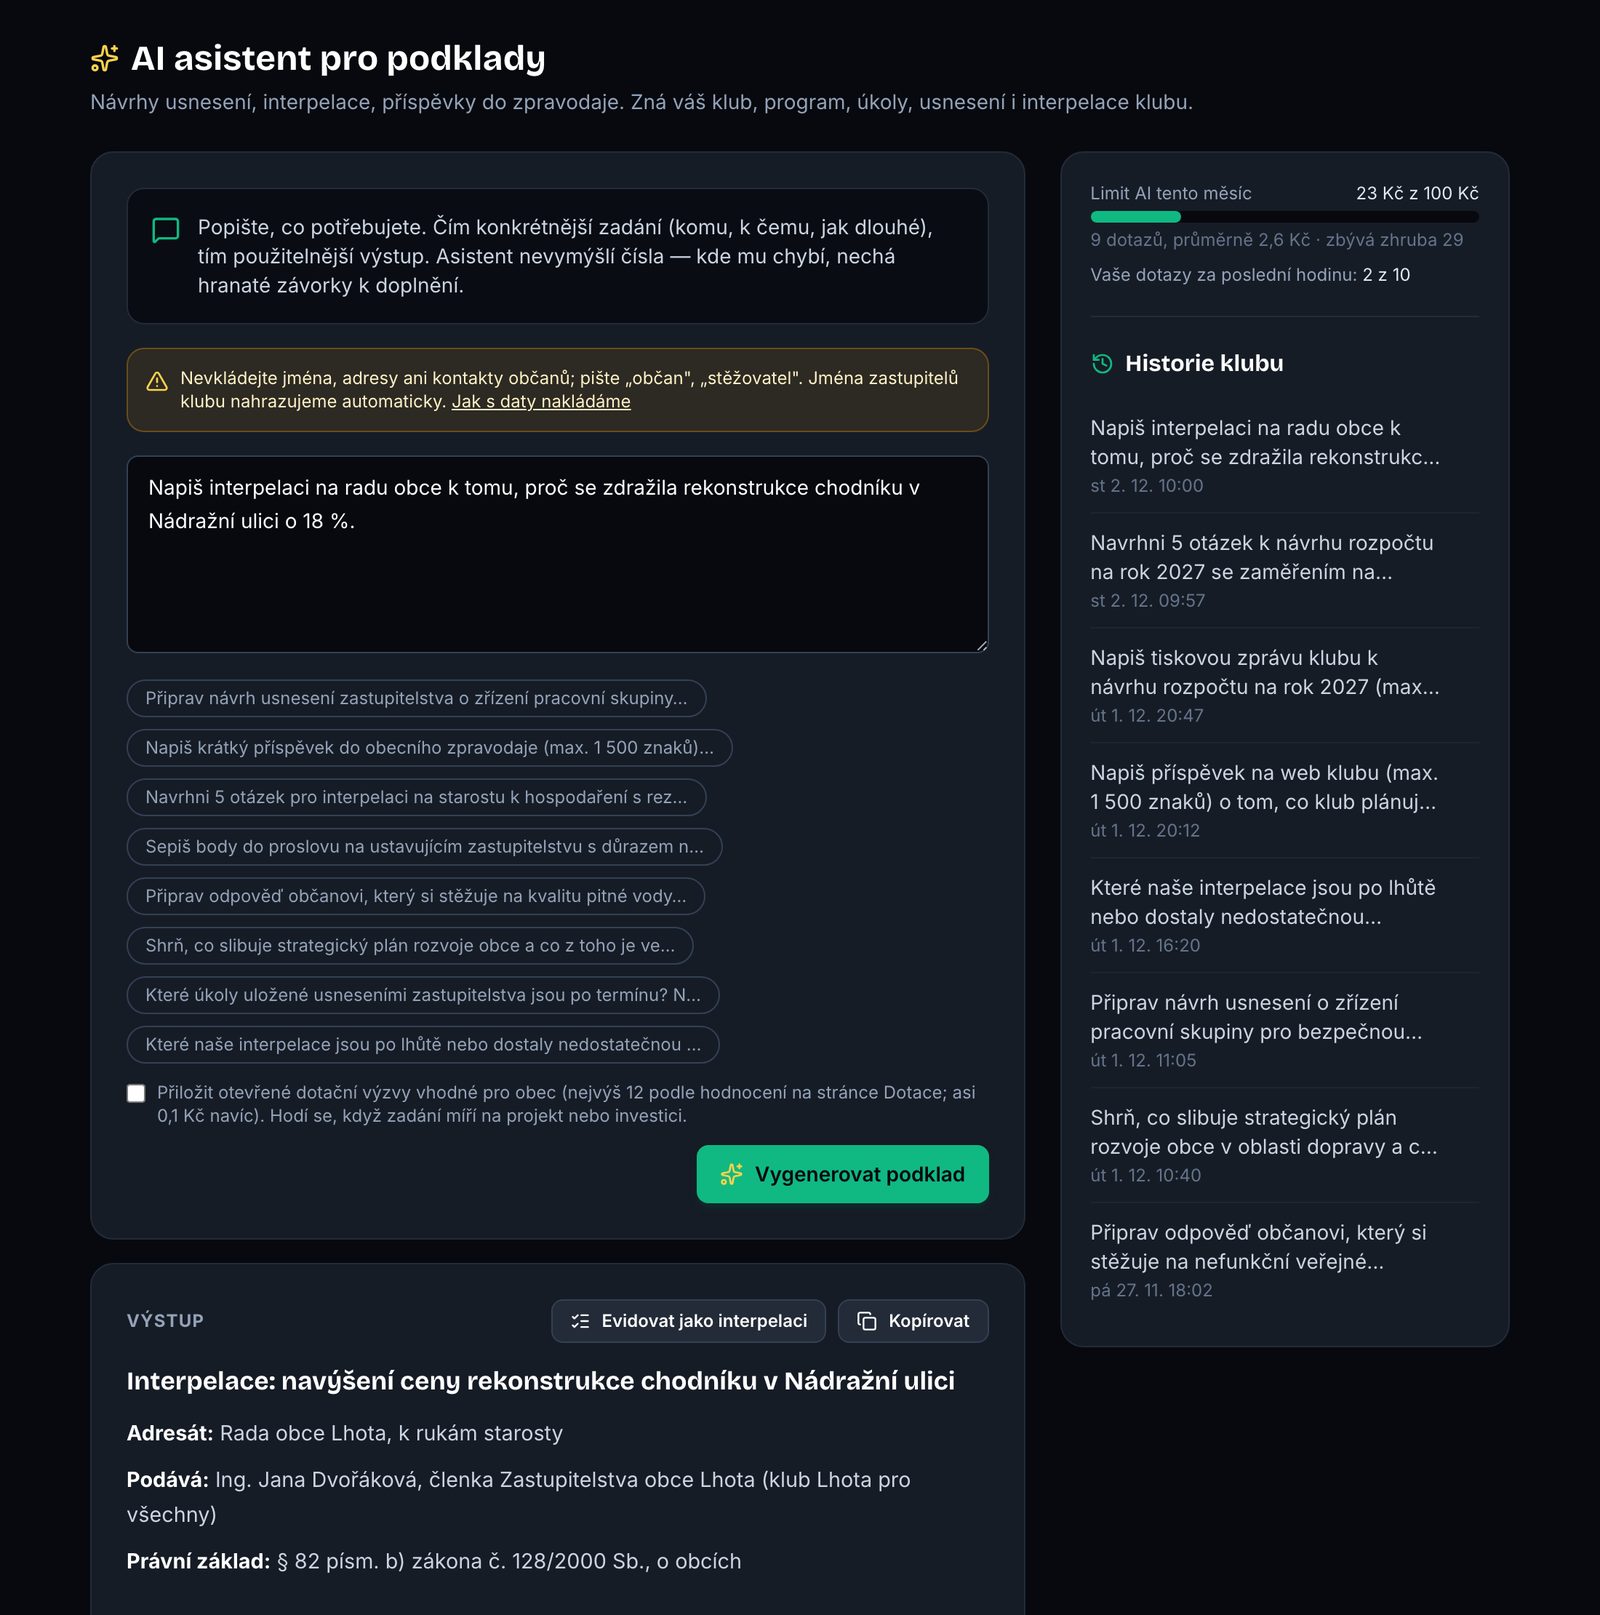Open history item 'Navrhni 5 otázek k návrhu rozpočtu'
1600x1615 pixels.
[x=1284, y=571]
